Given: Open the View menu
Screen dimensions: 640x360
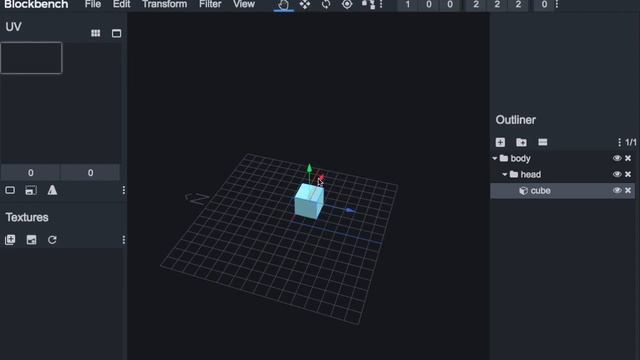Looking at the screenshot, I should 244,4.
